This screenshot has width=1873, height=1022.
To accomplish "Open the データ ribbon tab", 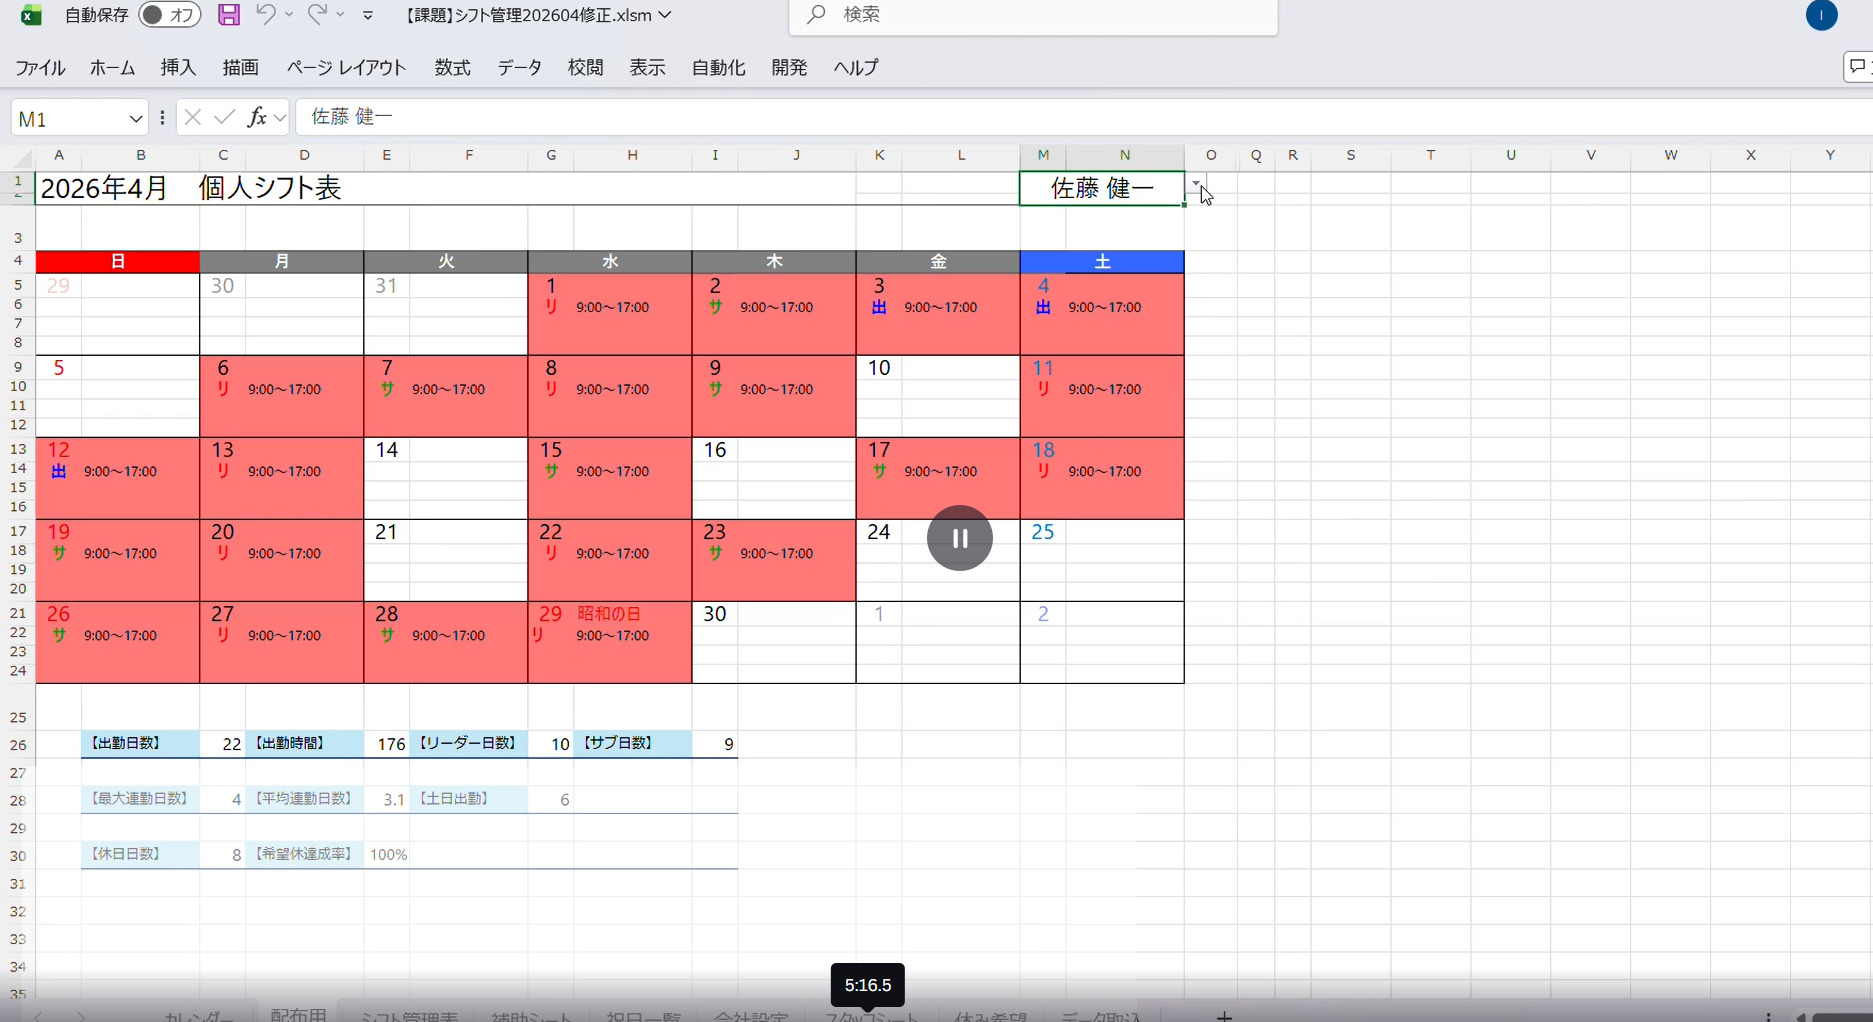I will (x=519, y=67).
